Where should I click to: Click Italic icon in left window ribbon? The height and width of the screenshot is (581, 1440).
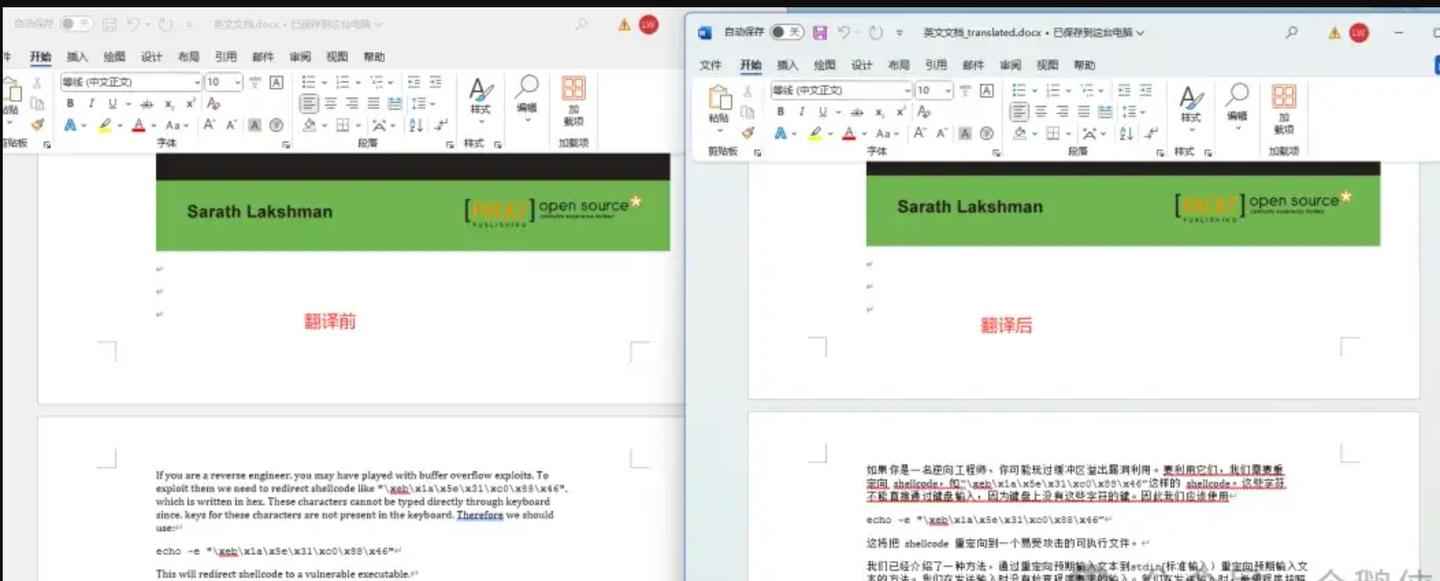91,104
